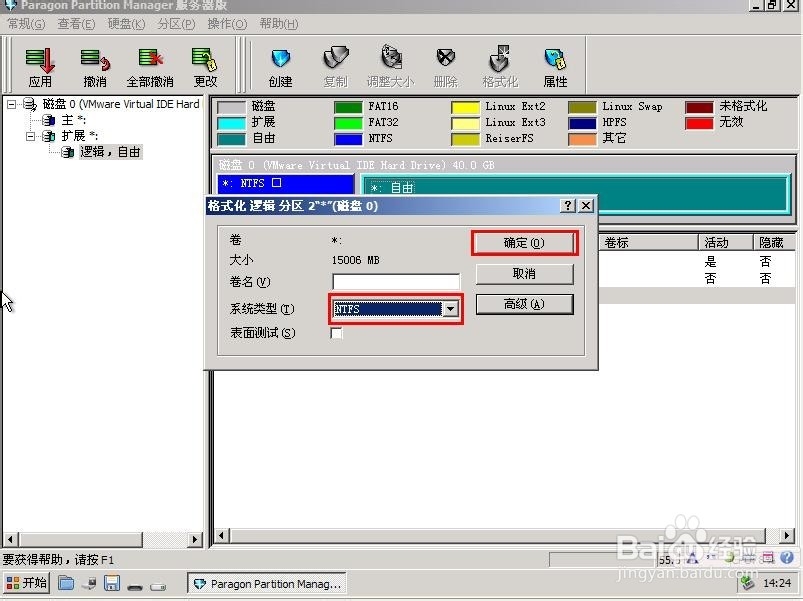Collapse the Disk 0 tree node
Viewport: 803px width, 601px height.
[11, 104]
